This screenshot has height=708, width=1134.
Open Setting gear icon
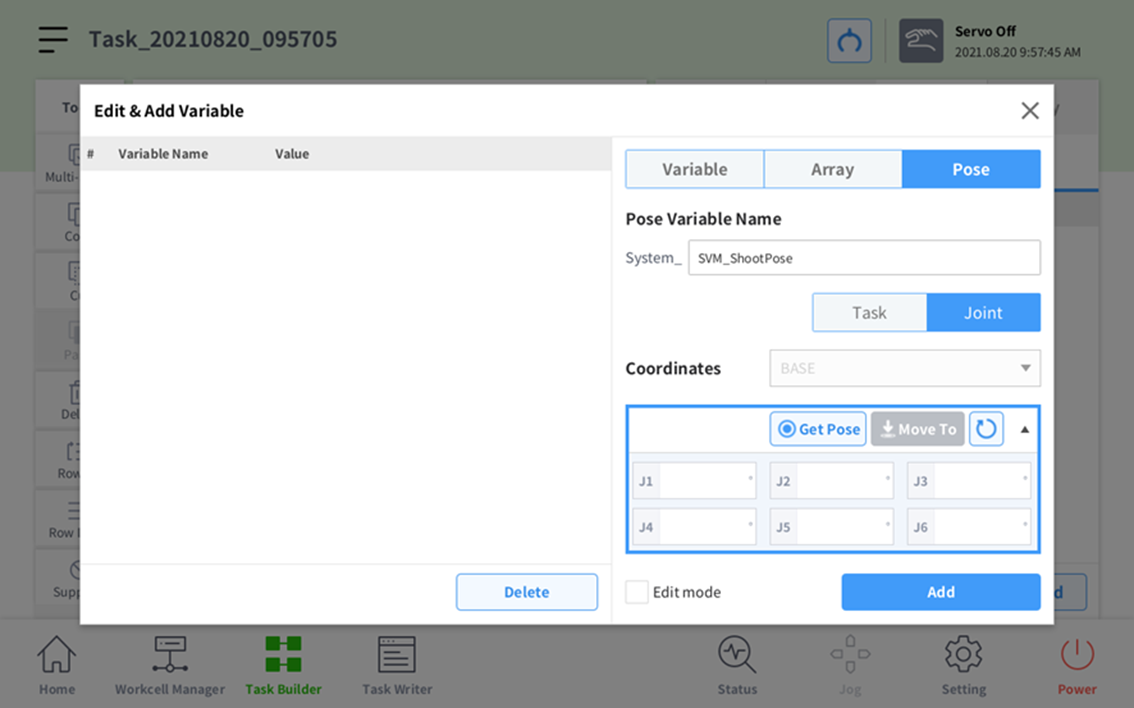pyautogui.click(x=963, y=665)
